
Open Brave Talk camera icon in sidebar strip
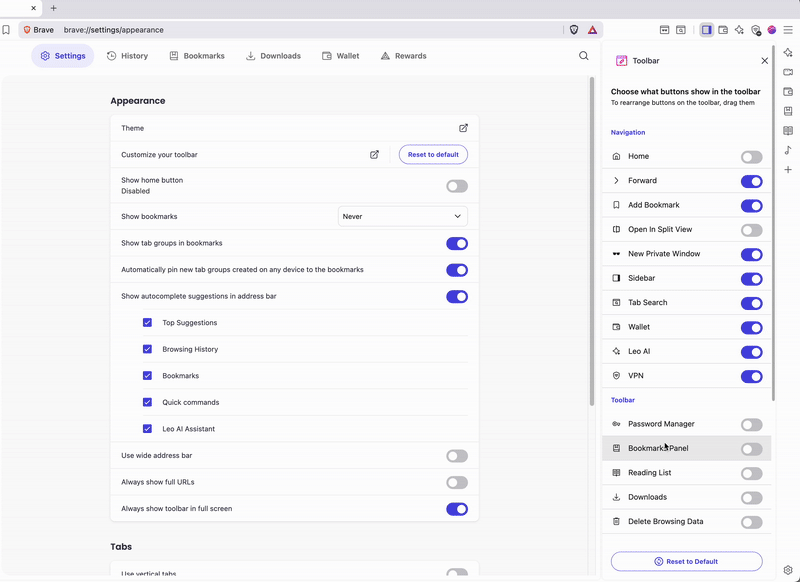click(x=788, y=72)
